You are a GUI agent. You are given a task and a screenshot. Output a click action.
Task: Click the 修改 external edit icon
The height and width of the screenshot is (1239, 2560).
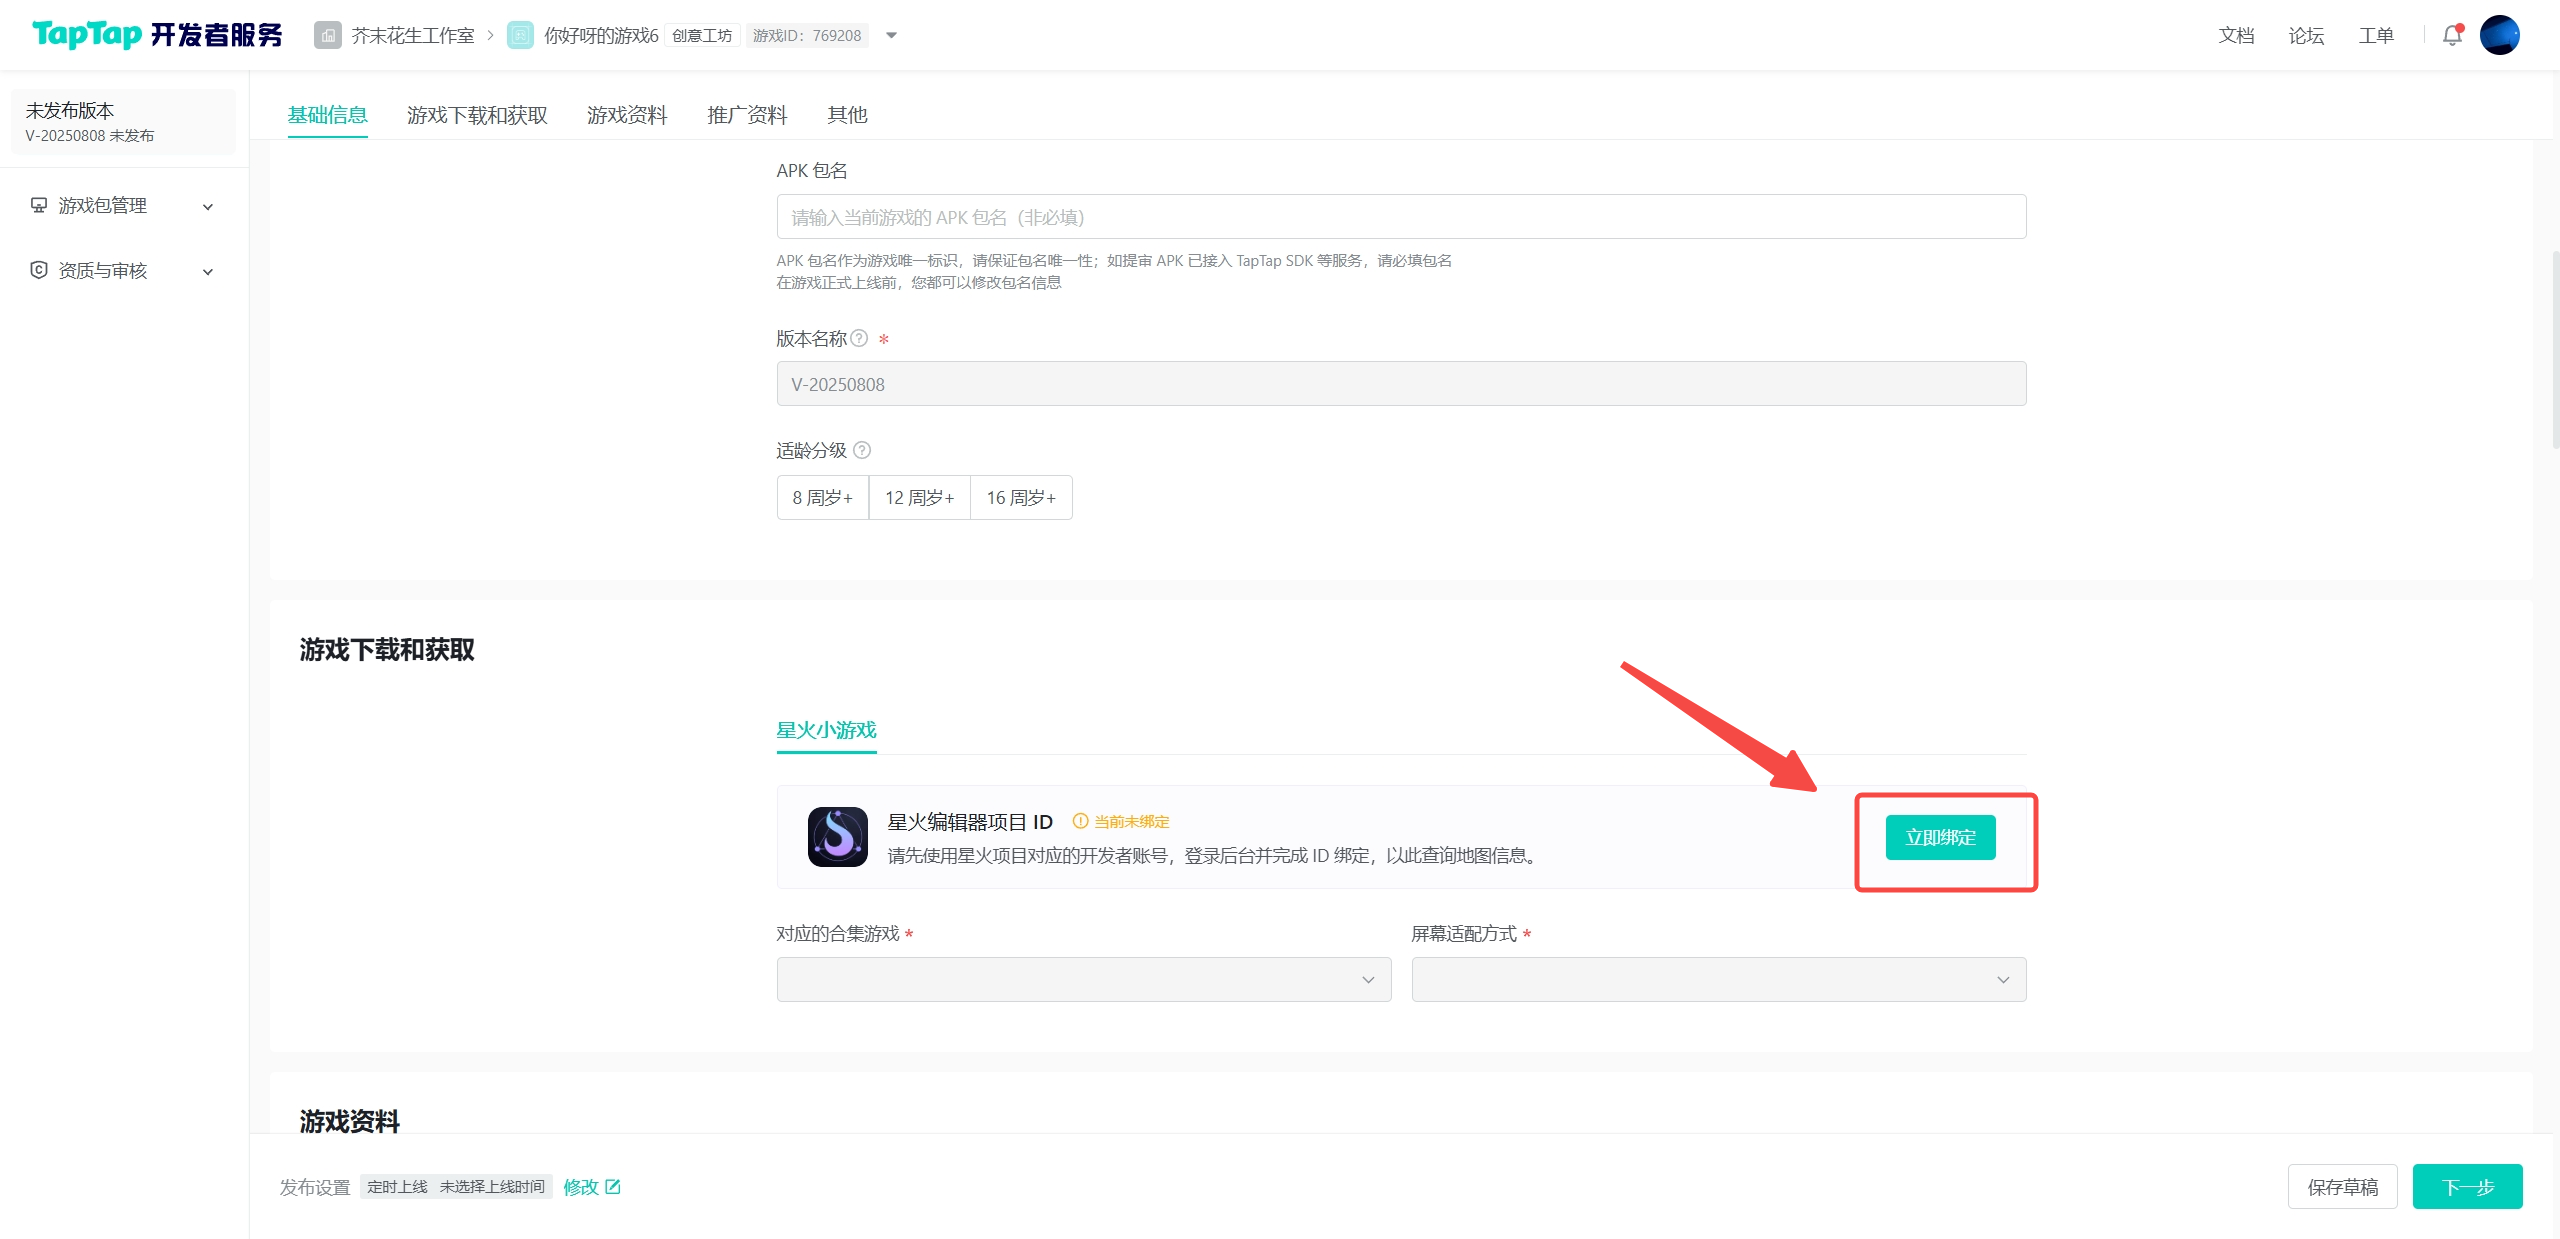tap(613, 1186)
